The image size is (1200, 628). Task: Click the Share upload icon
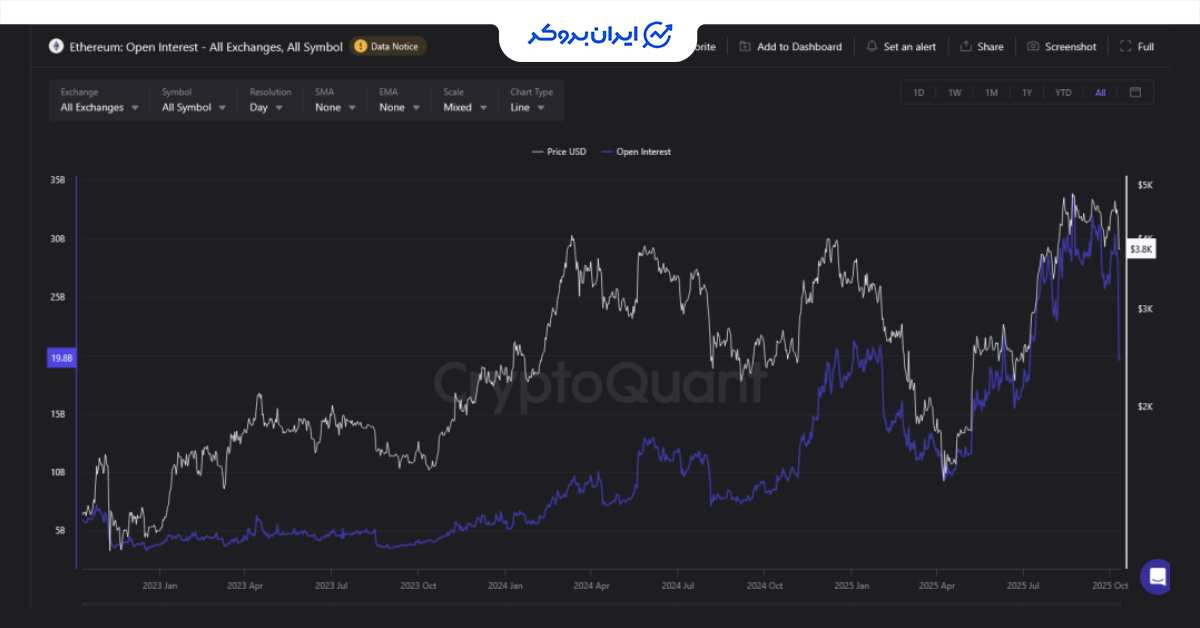(966, 47)
